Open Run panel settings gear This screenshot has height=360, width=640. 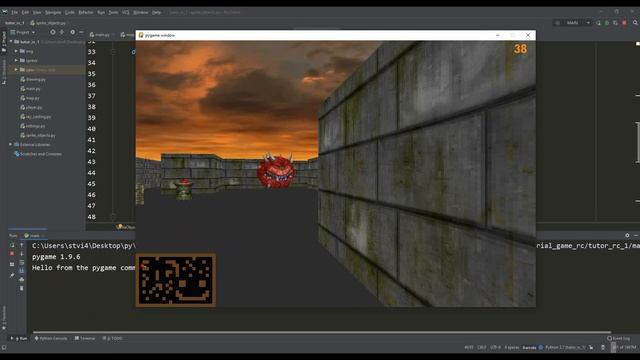[x=627, y=236]
